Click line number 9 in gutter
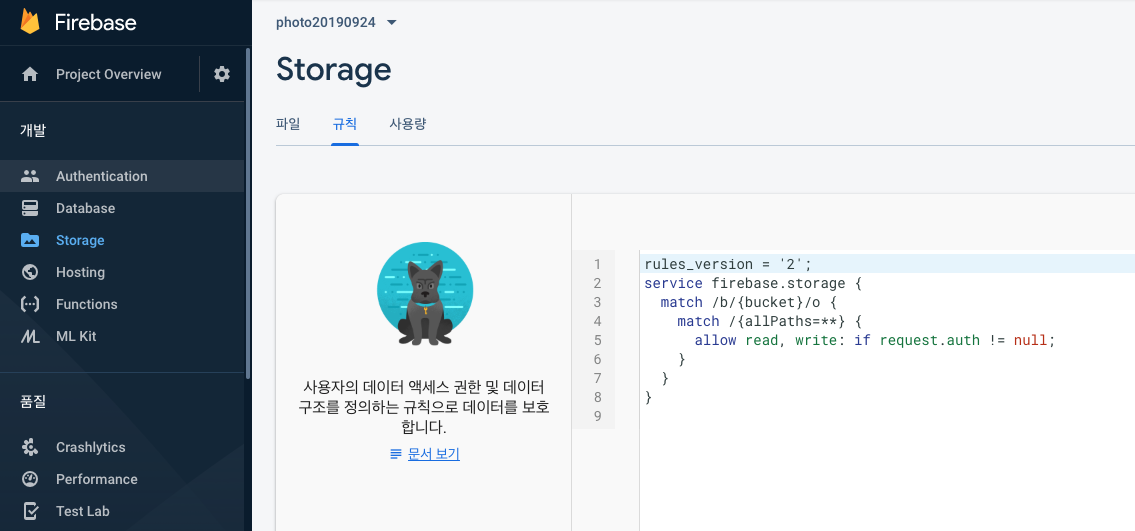Screen dimensions: 1135x531 point(597,416)
